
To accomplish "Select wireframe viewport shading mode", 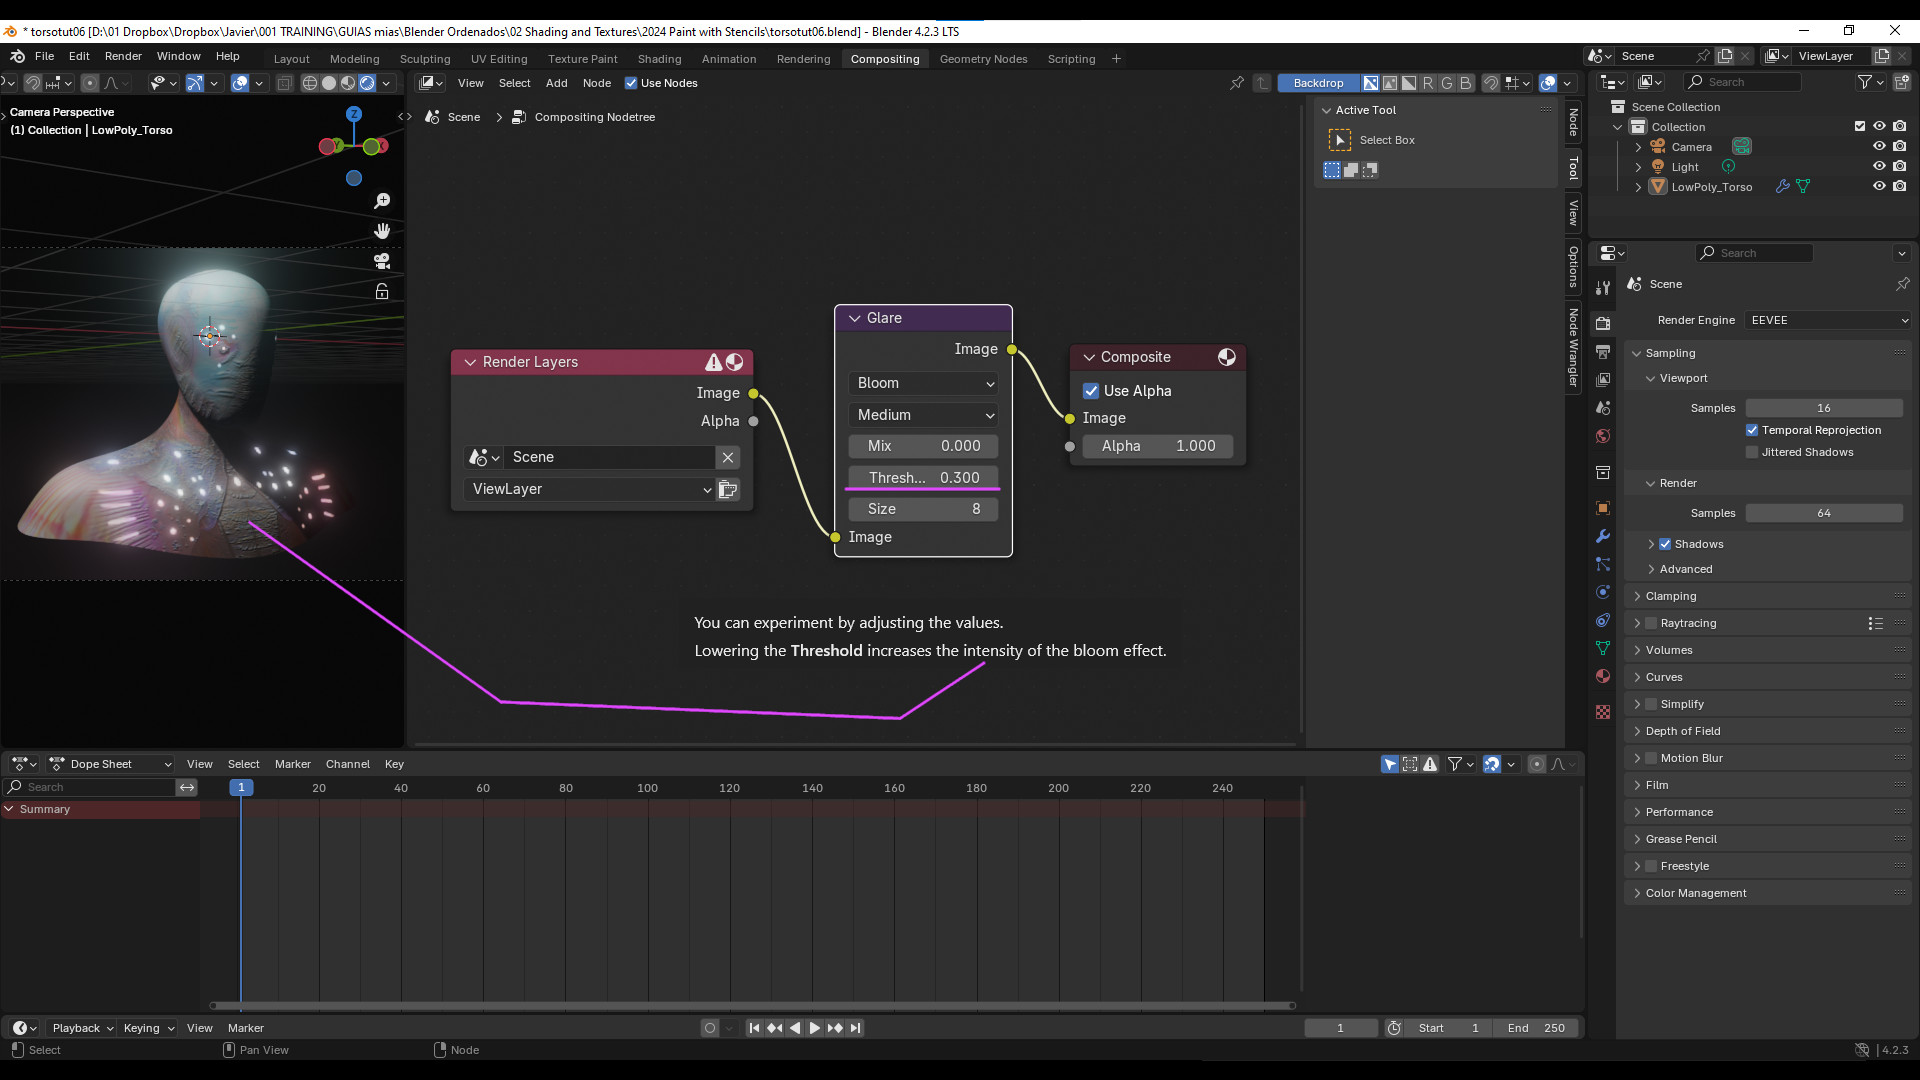I will click(310, 83).
